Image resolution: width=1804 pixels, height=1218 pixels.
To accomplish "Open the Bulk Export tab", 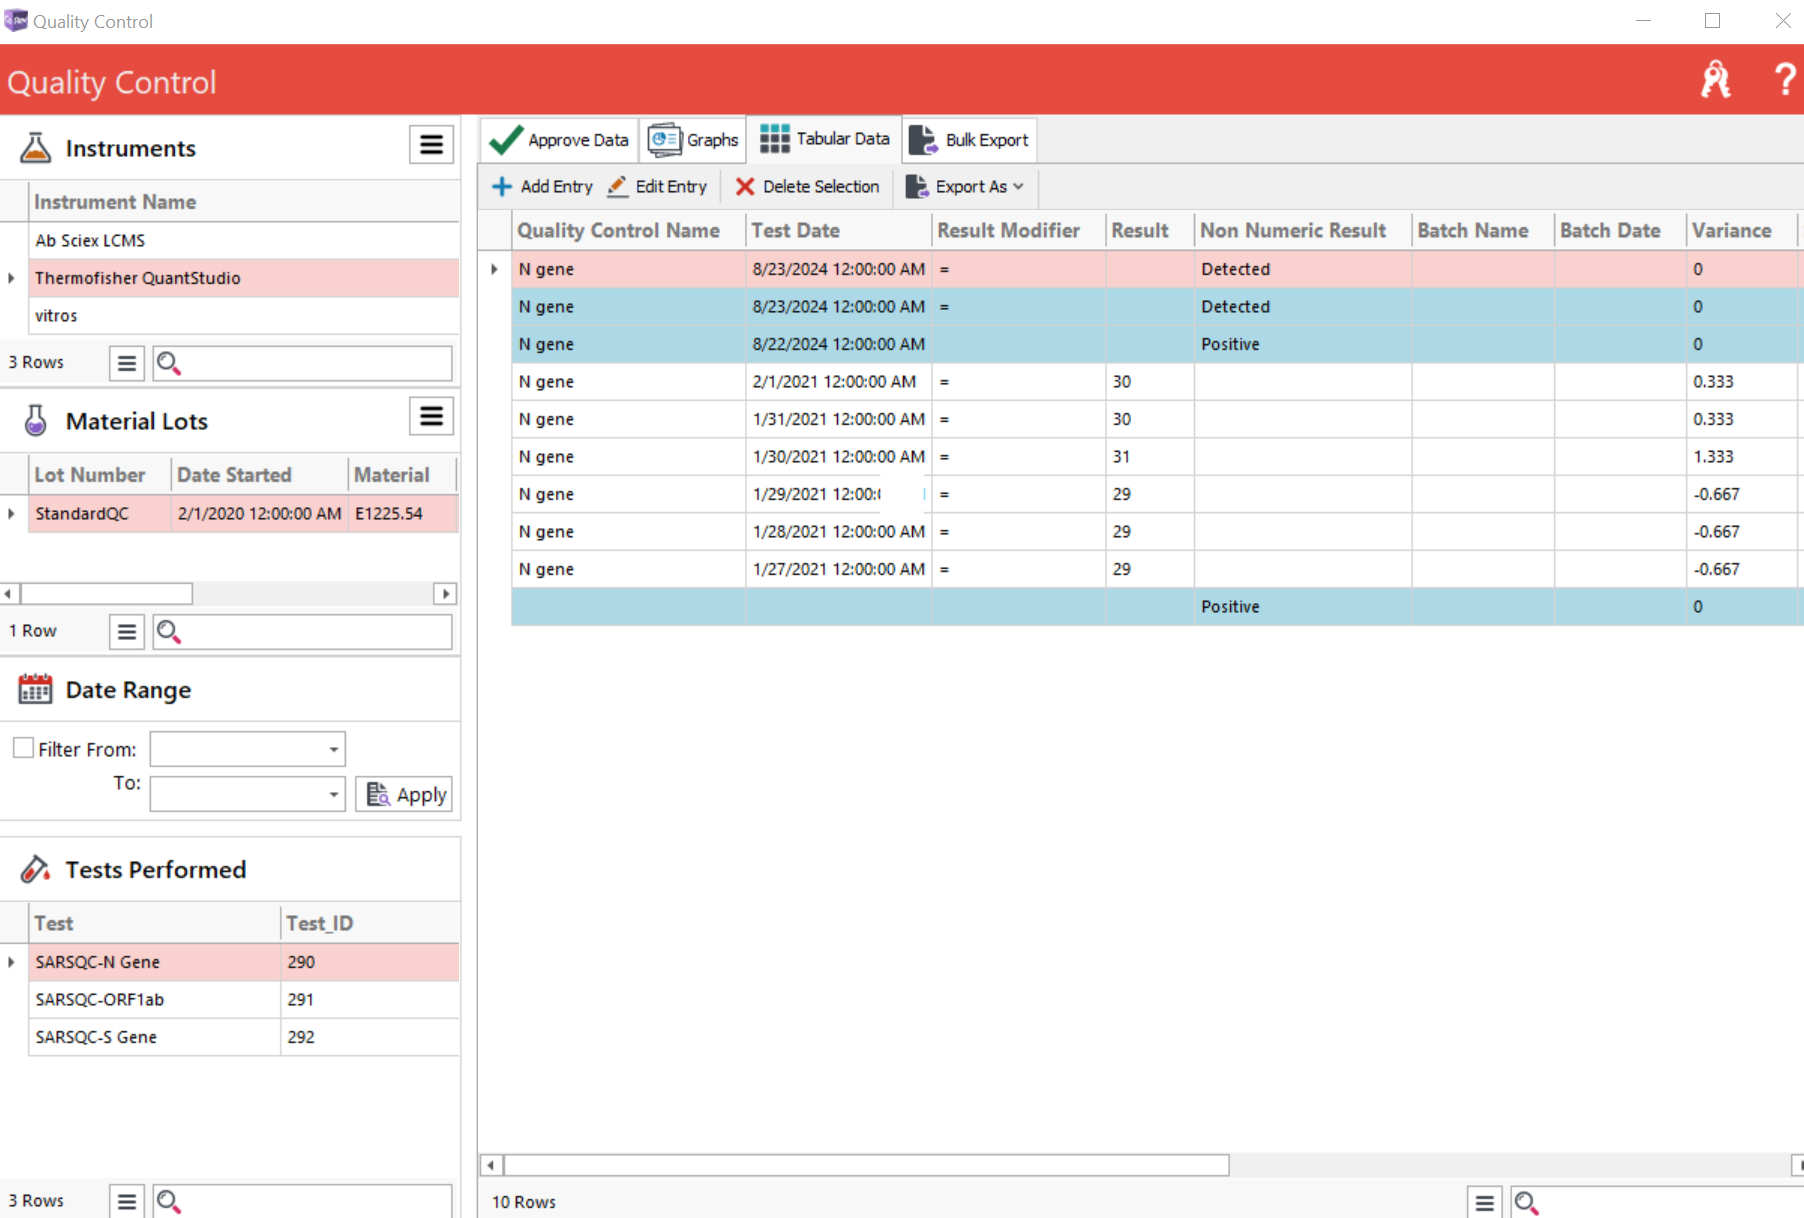I will 968,140.
